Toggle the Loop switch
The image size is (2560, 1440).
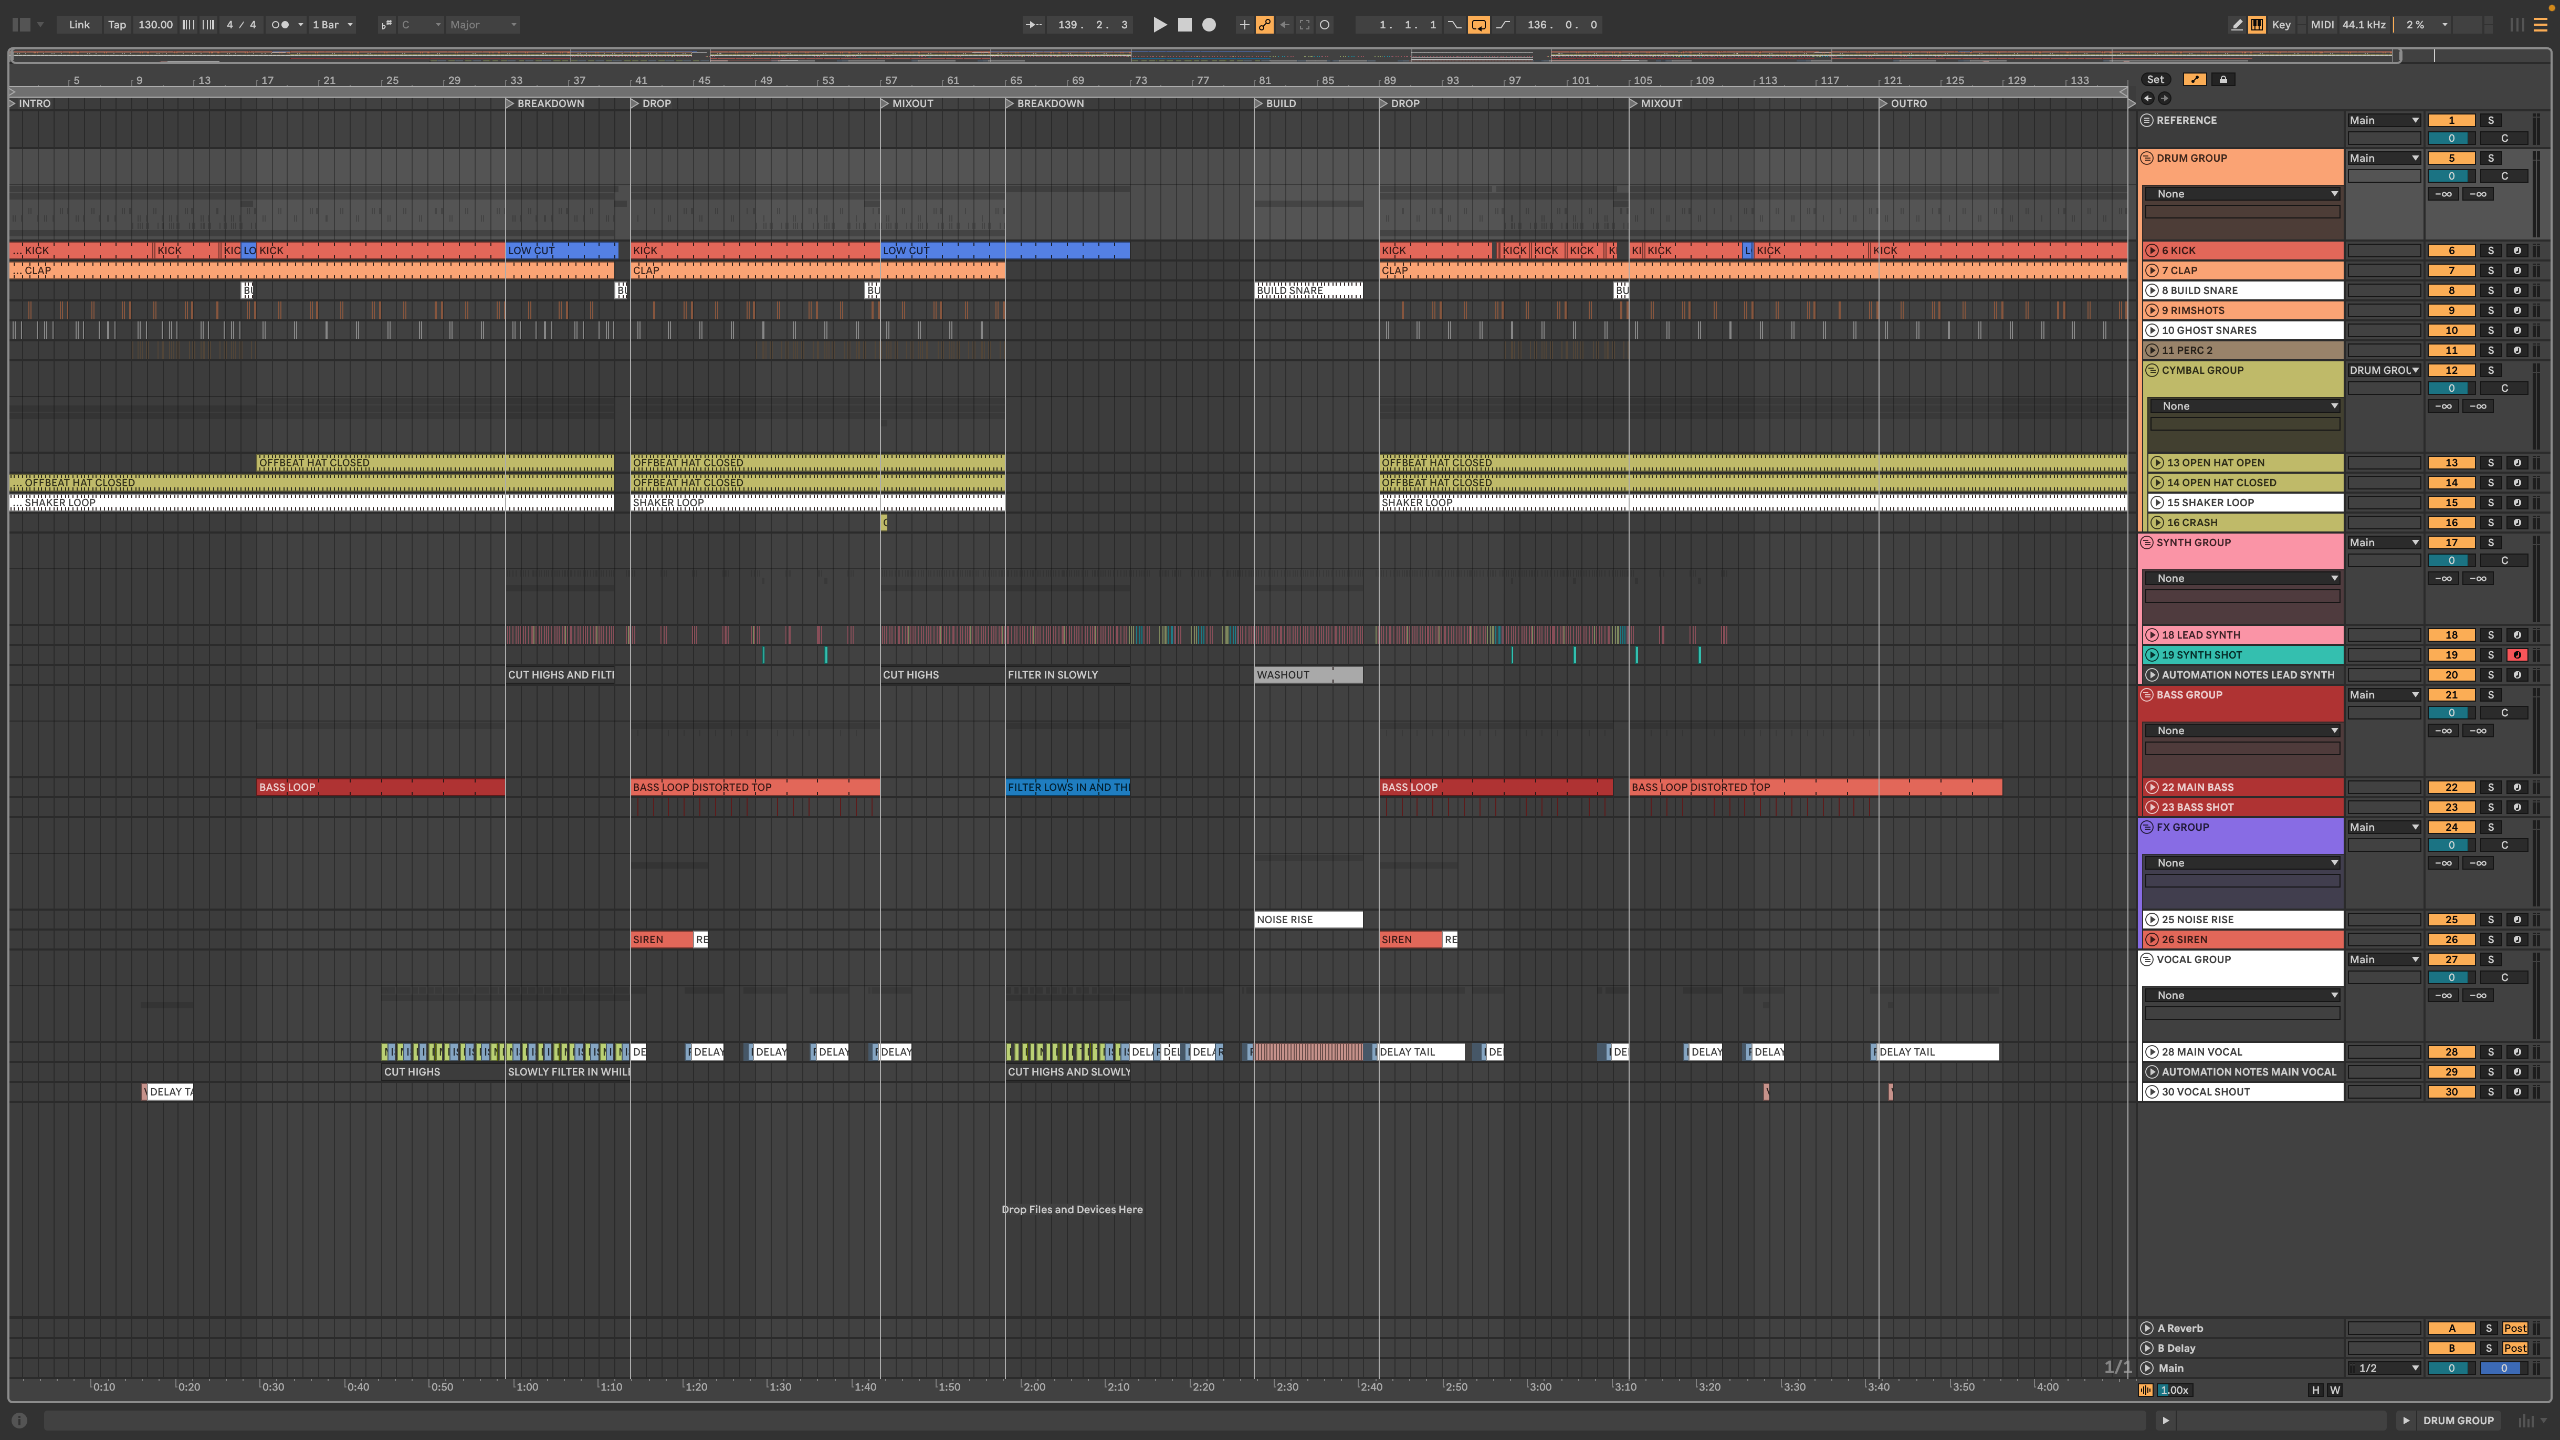pos(1478,25)
